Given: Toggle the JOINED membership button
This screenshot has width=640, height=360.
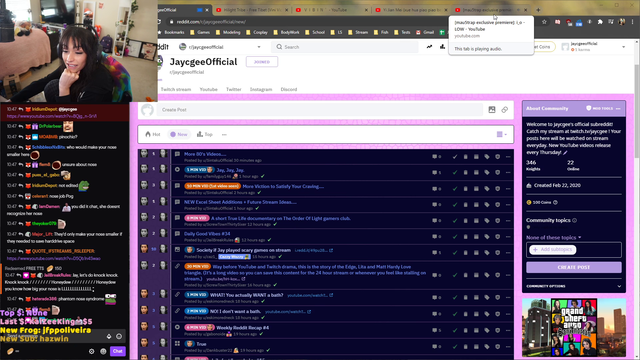Looking at the screenshot, I should click(262, 62).
